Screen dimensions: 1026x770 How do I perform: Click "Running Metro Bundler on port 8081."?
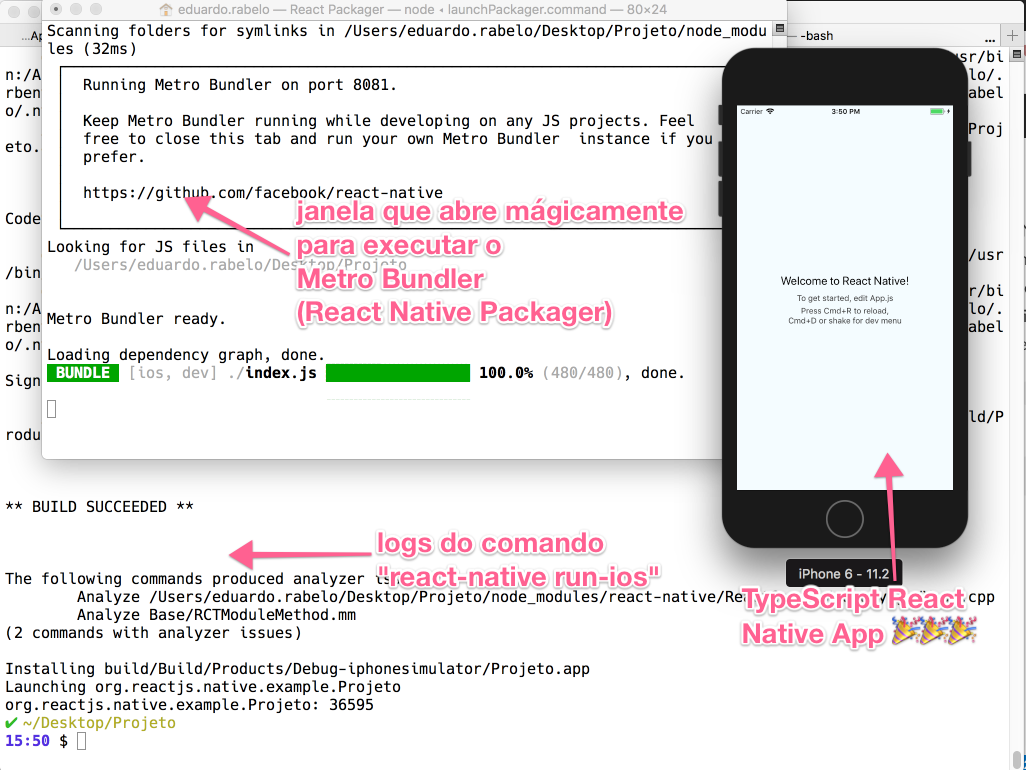(239, 85)
